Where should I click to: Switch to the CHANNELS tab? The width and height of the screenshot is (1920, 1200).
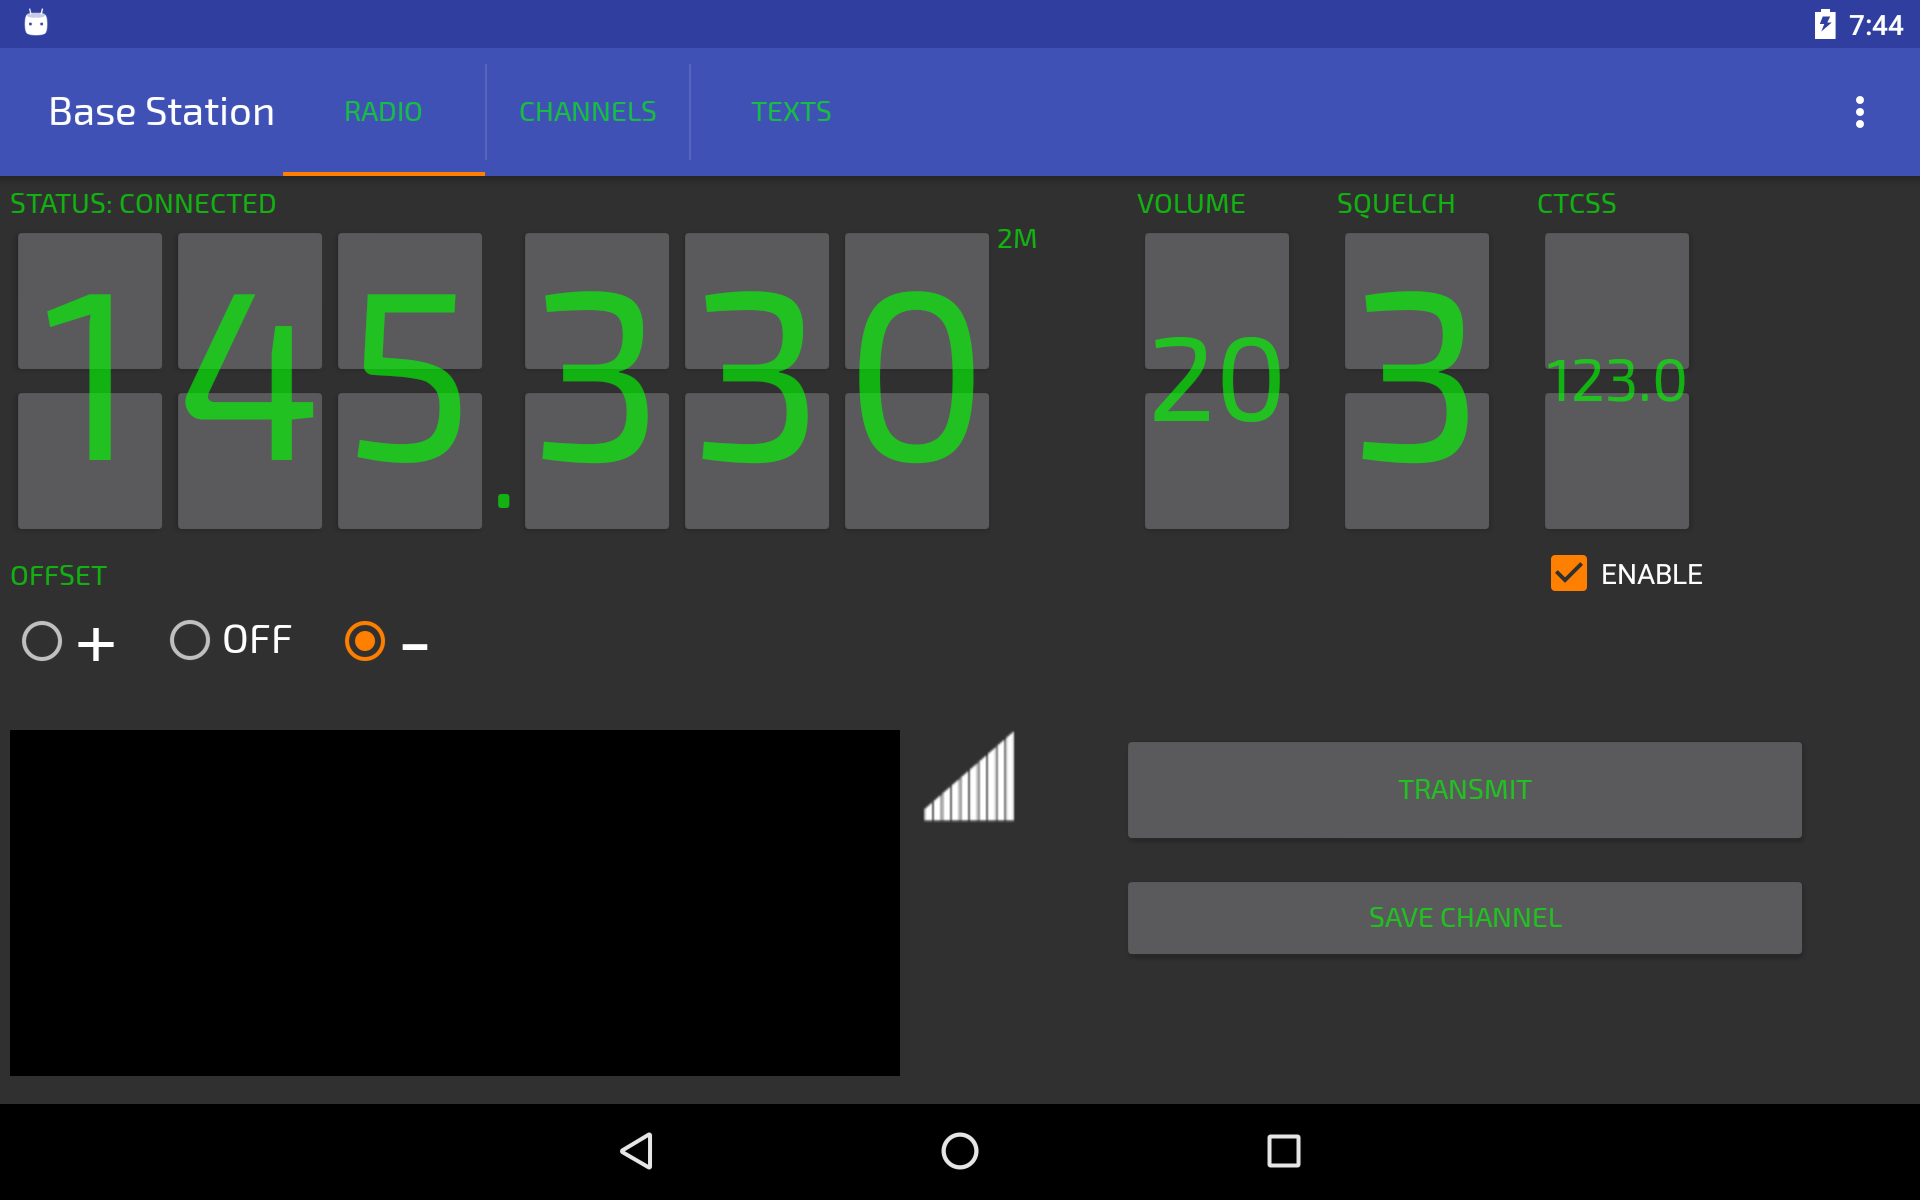click(x=587, y=111)
